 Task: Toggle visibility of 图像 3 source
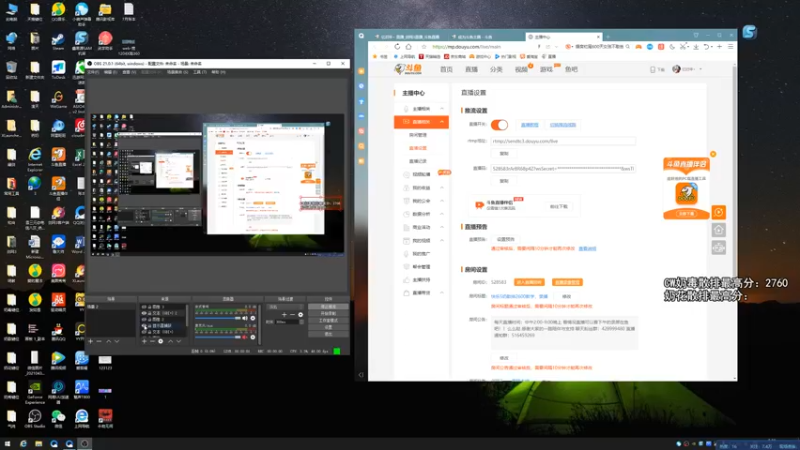click(144, 307)
